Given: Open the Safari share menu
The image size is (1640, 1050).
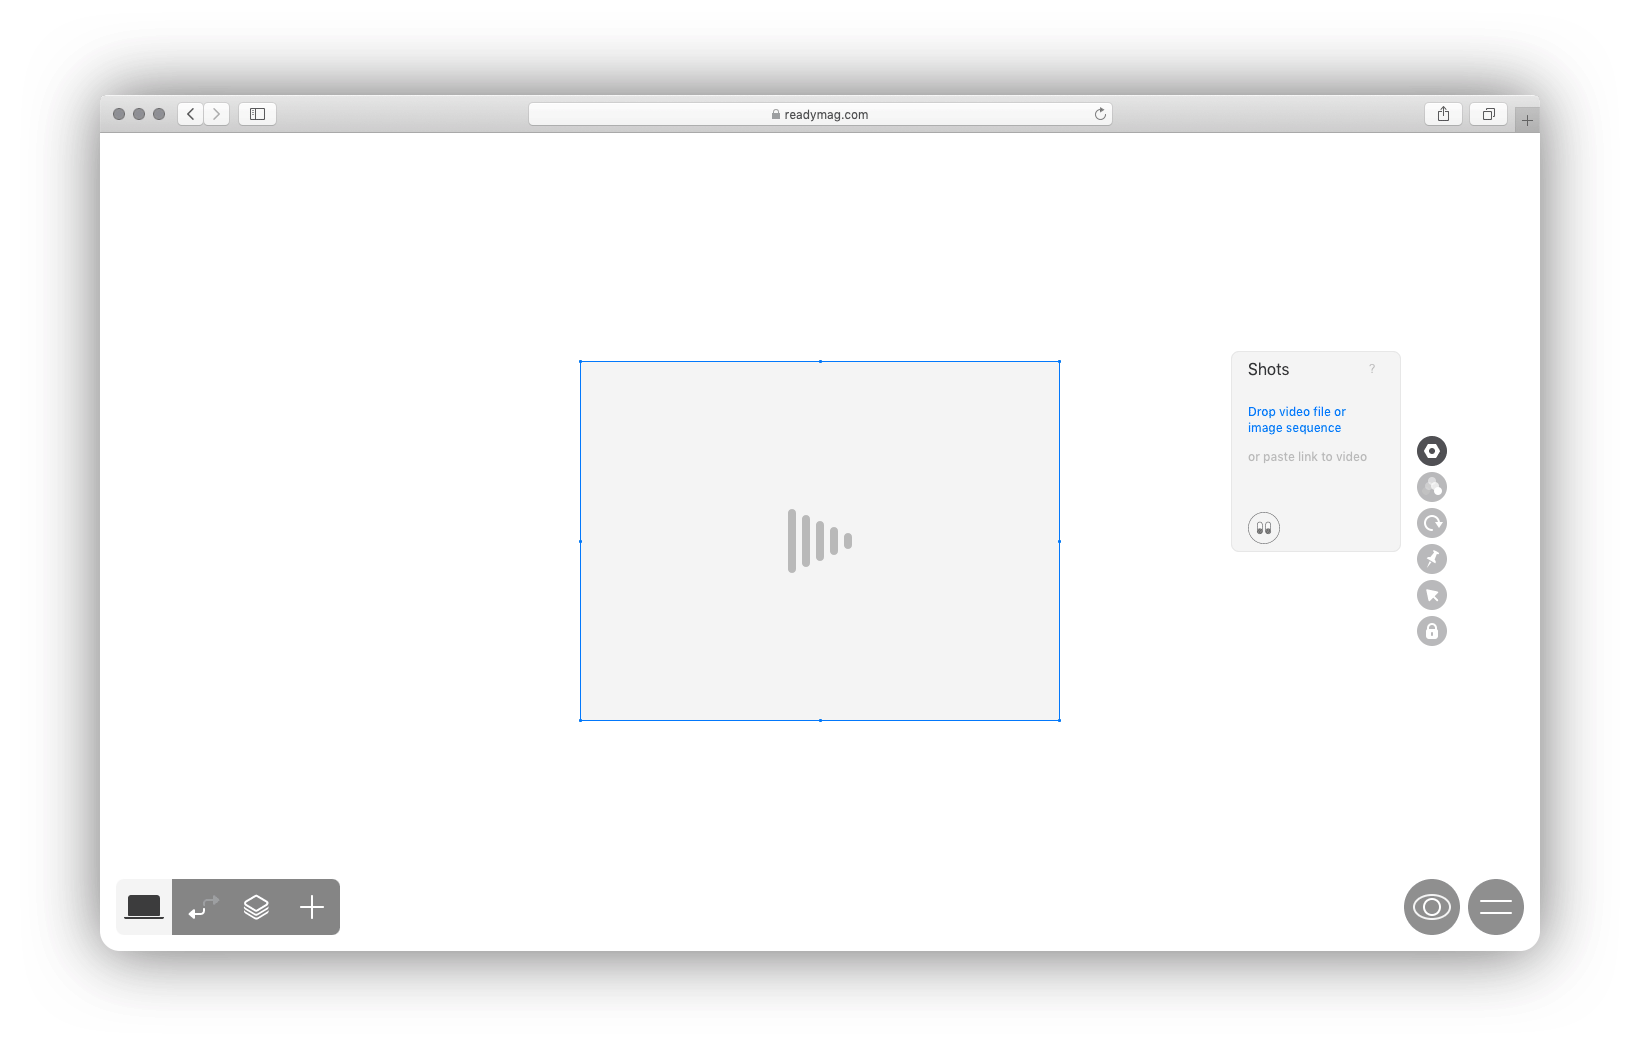Looking at the screenshot, I should coord(1443,114).
